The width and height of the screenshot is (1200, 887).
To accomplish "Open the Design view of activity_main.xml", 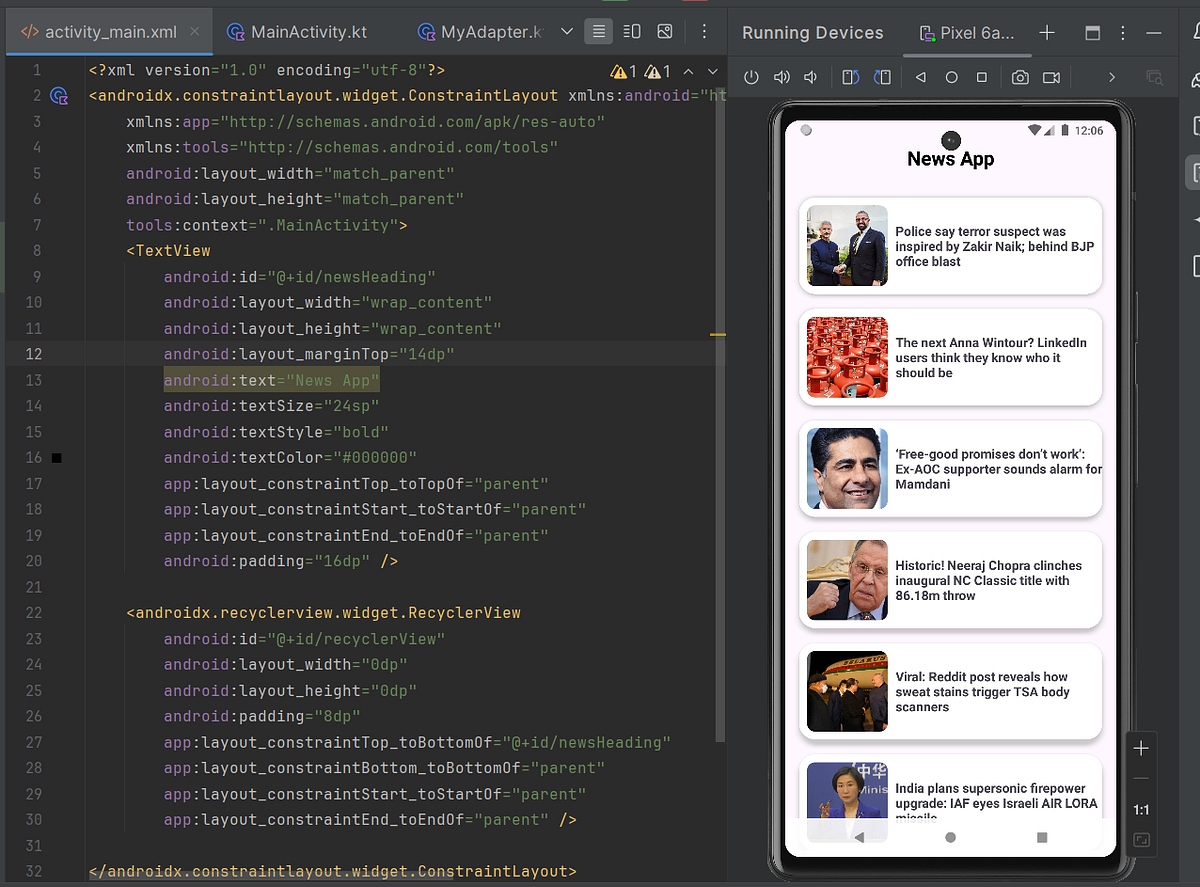I will pyautogui.click(x=664, y=31).
